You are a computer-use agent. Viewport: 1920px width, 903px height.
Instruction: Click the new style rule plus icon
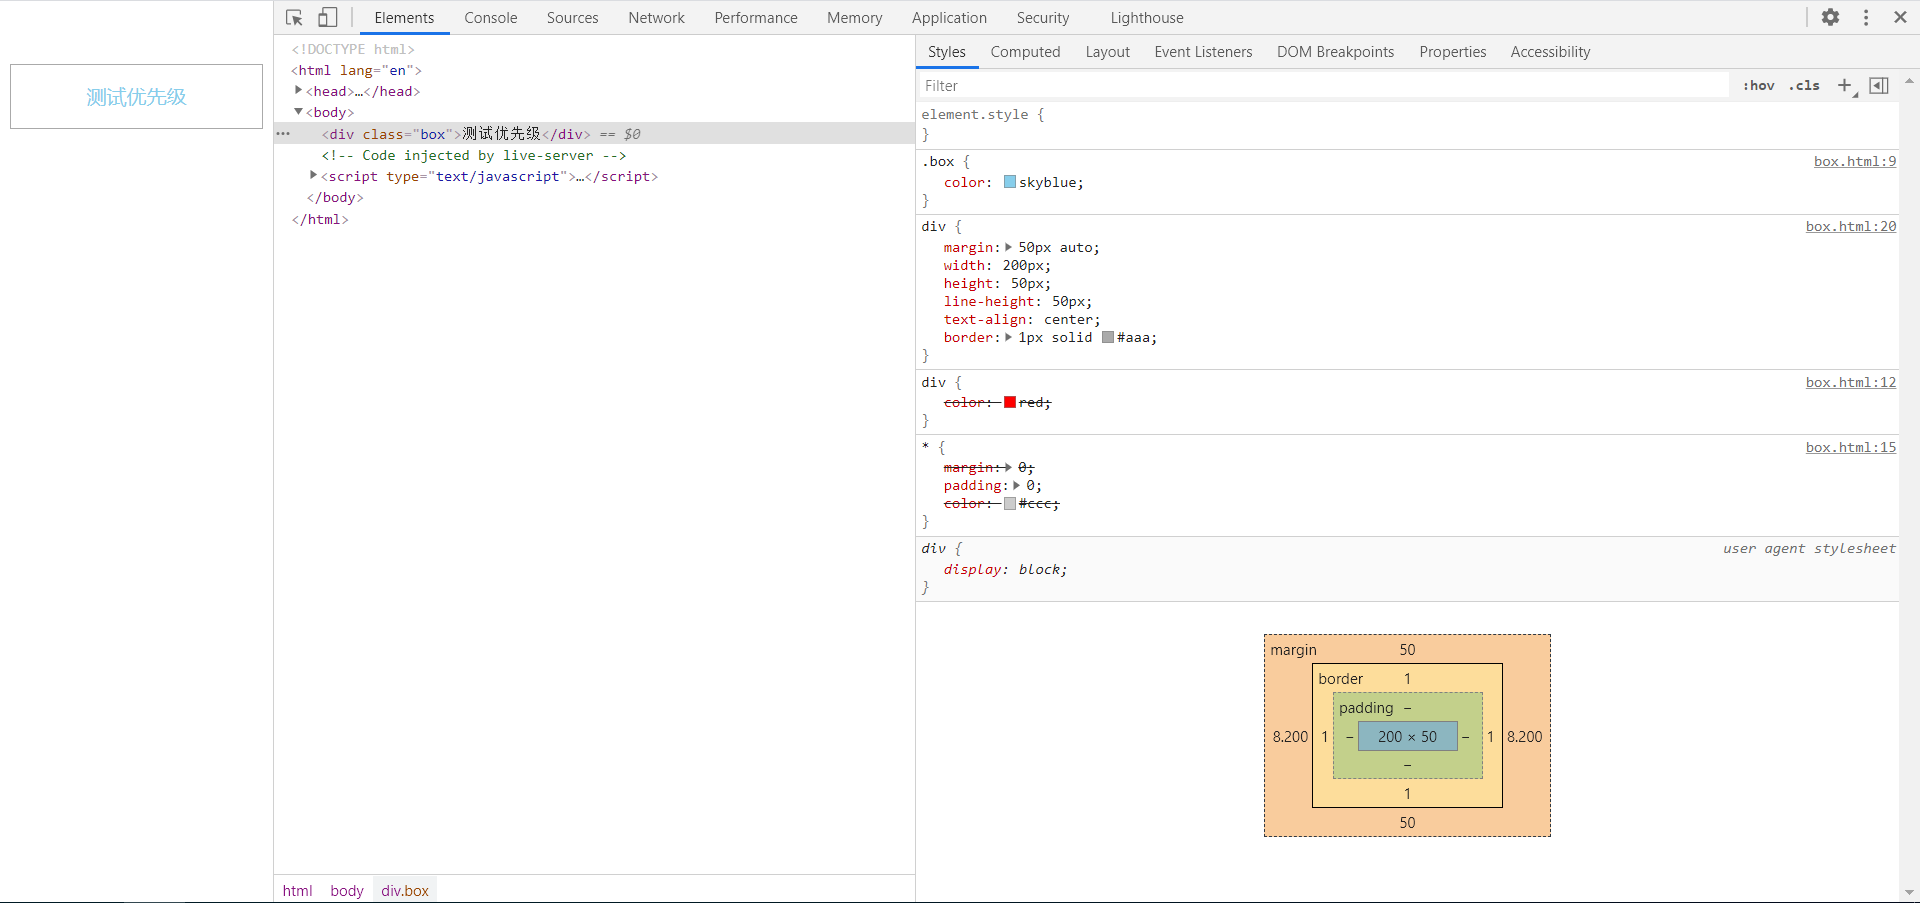coord(1845,85)
